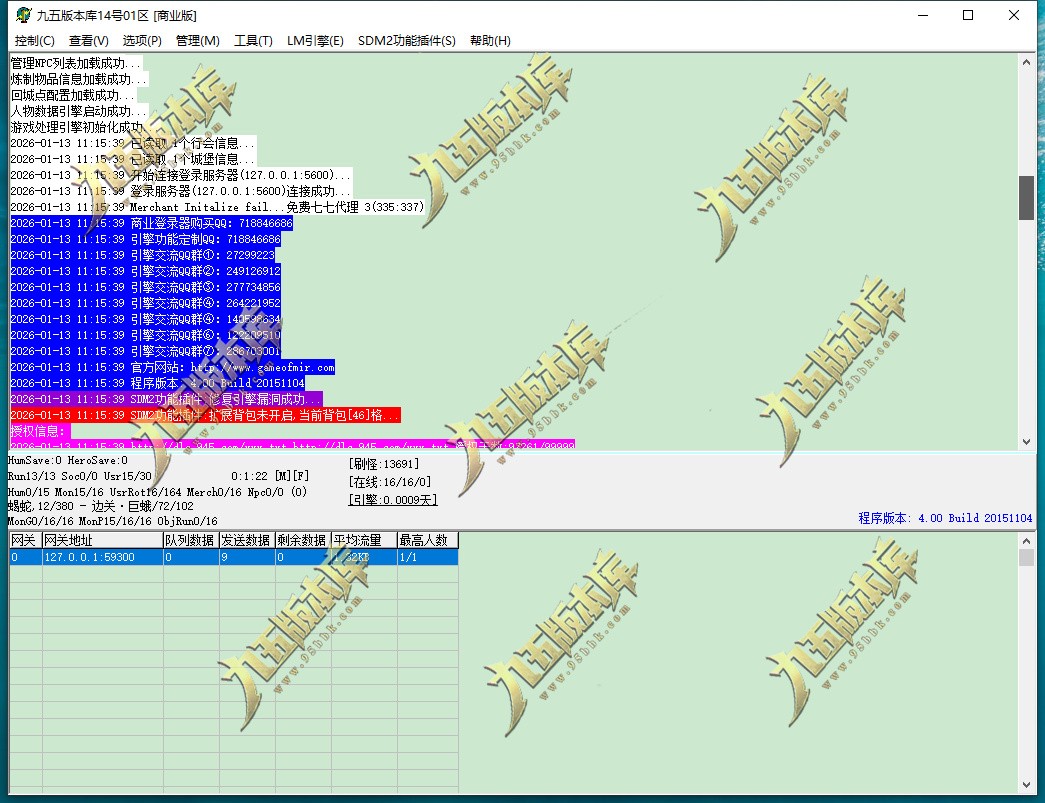Click the 剩余数据 column header
This screenshot has width=1045, height=803.
pyautogui.click(x=303, y=540)
